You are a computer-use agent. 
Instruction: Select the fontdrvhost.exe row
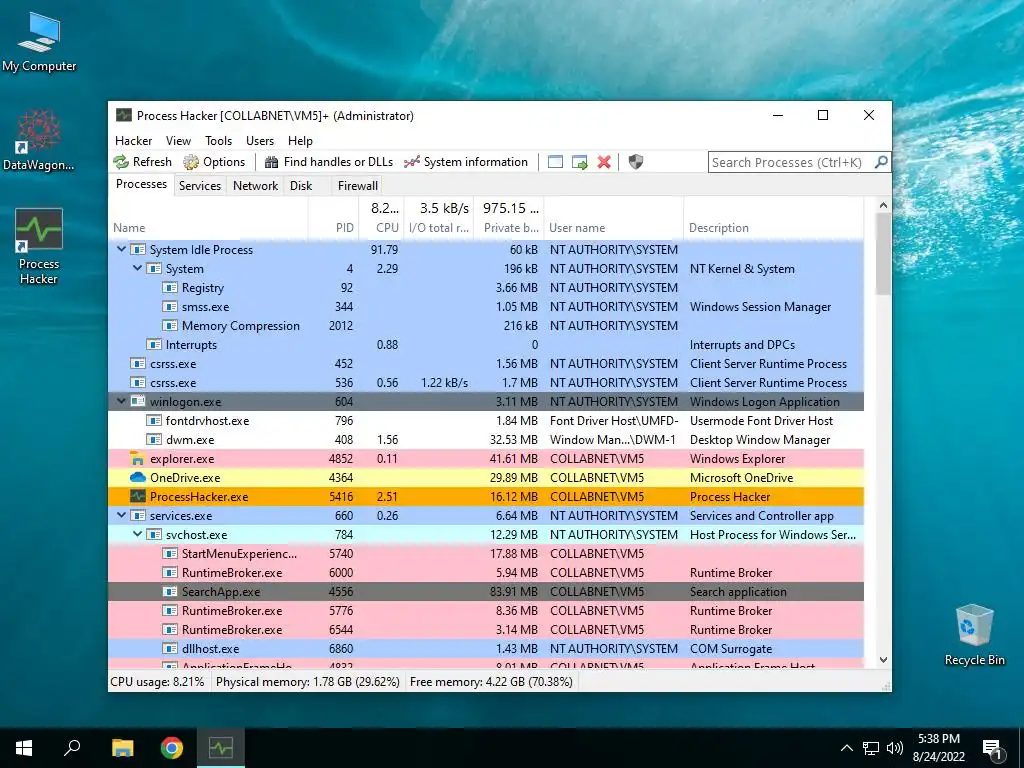click(486, 421)
